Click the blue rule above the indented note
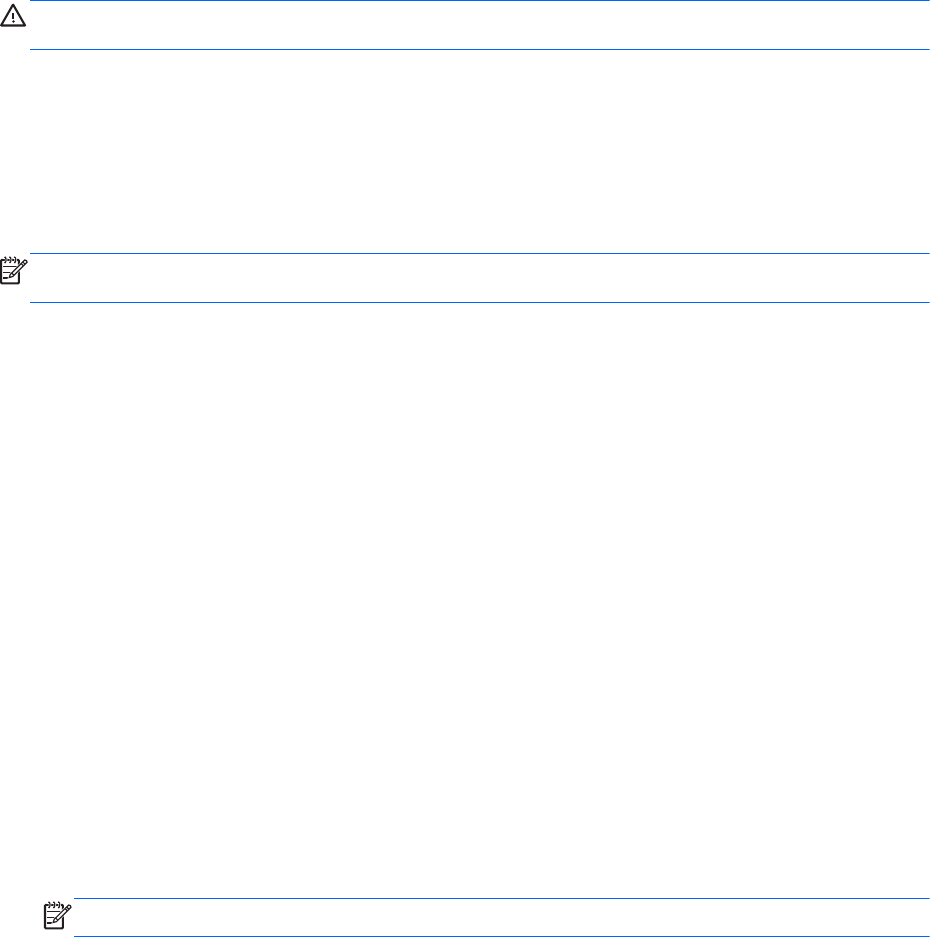Screen dimensions: 930x937 pos(502,898)
